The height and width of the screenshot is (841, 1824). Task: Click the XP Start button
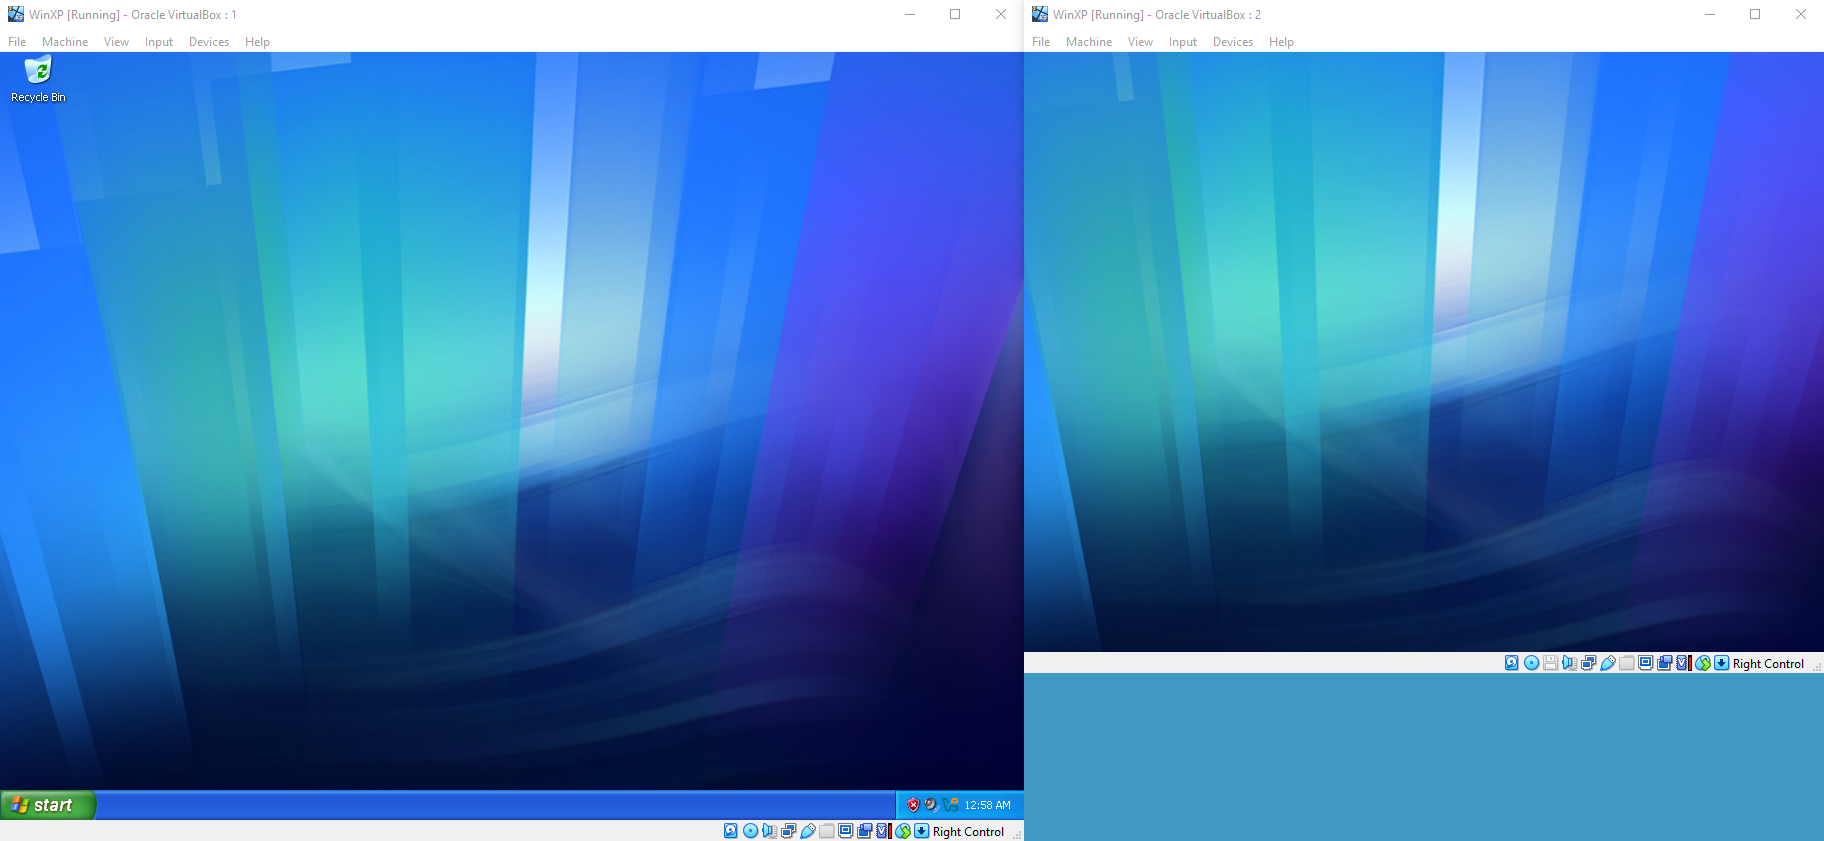click(x=48, y=805)
